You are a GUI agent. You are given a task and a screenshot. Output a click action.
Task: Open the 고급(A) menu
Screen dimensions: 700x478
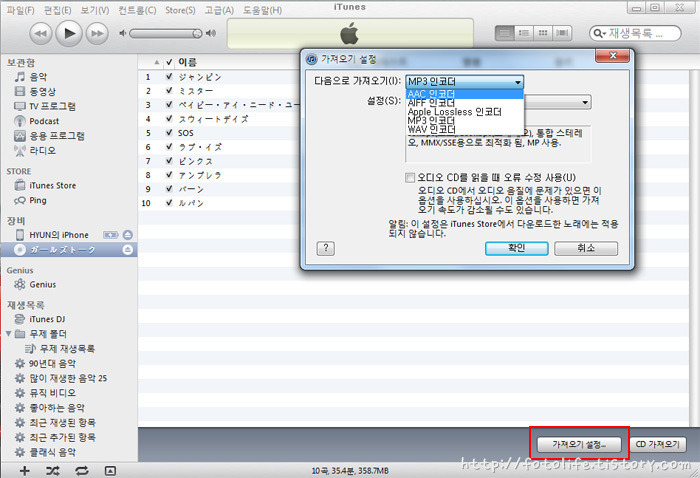(219, 10)
